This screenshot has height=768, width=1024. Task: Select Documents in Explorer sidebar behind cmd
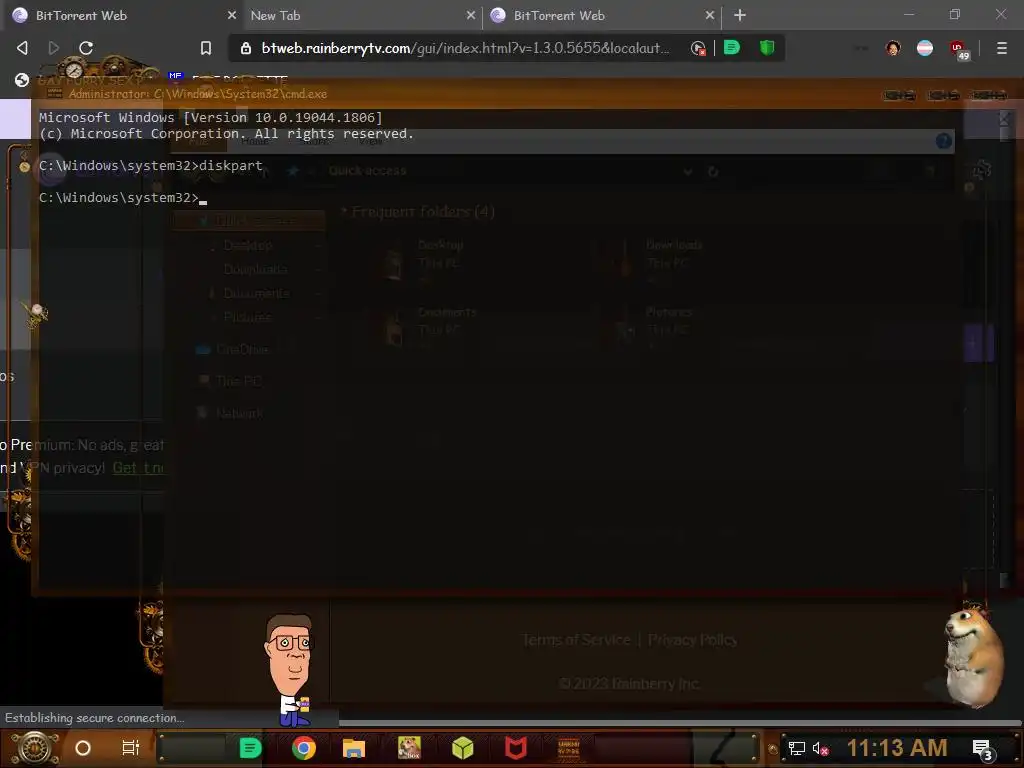point(256,293)
